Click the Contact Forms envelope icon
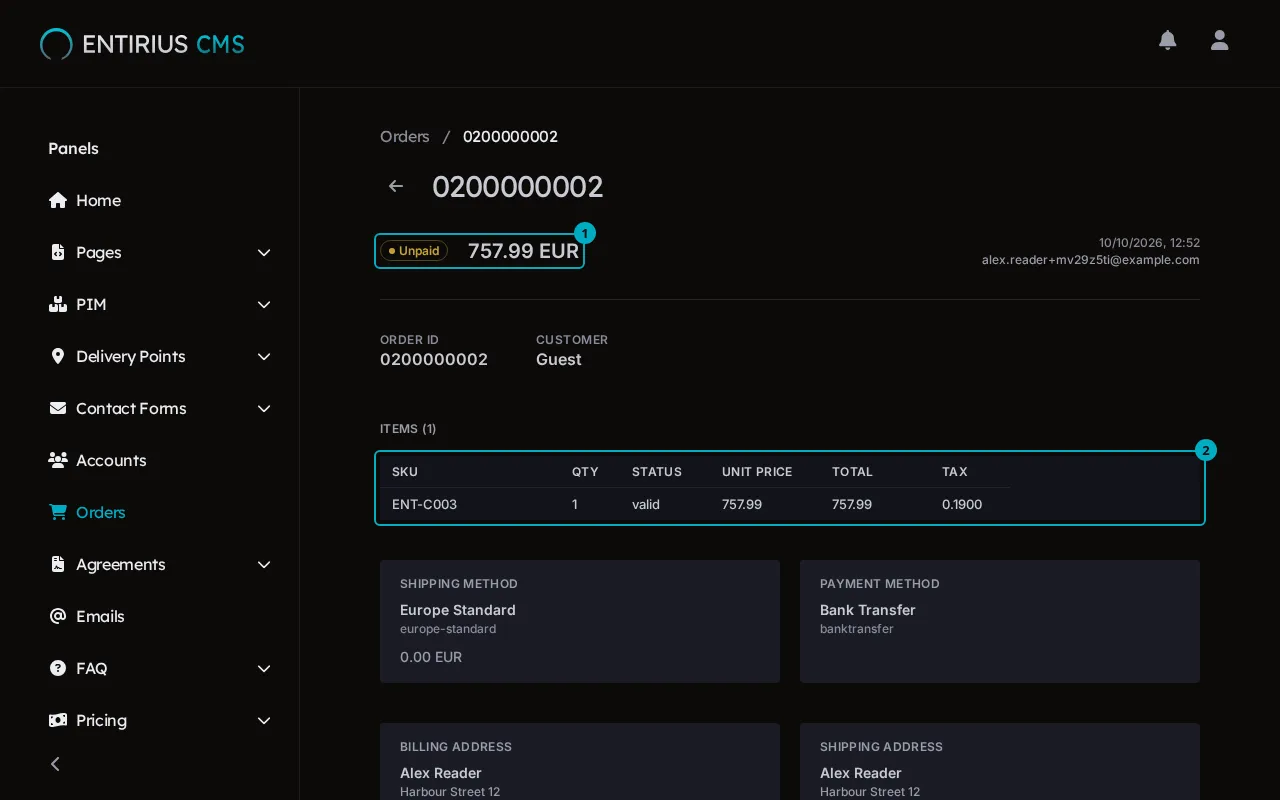 click(x=58, y=408)
